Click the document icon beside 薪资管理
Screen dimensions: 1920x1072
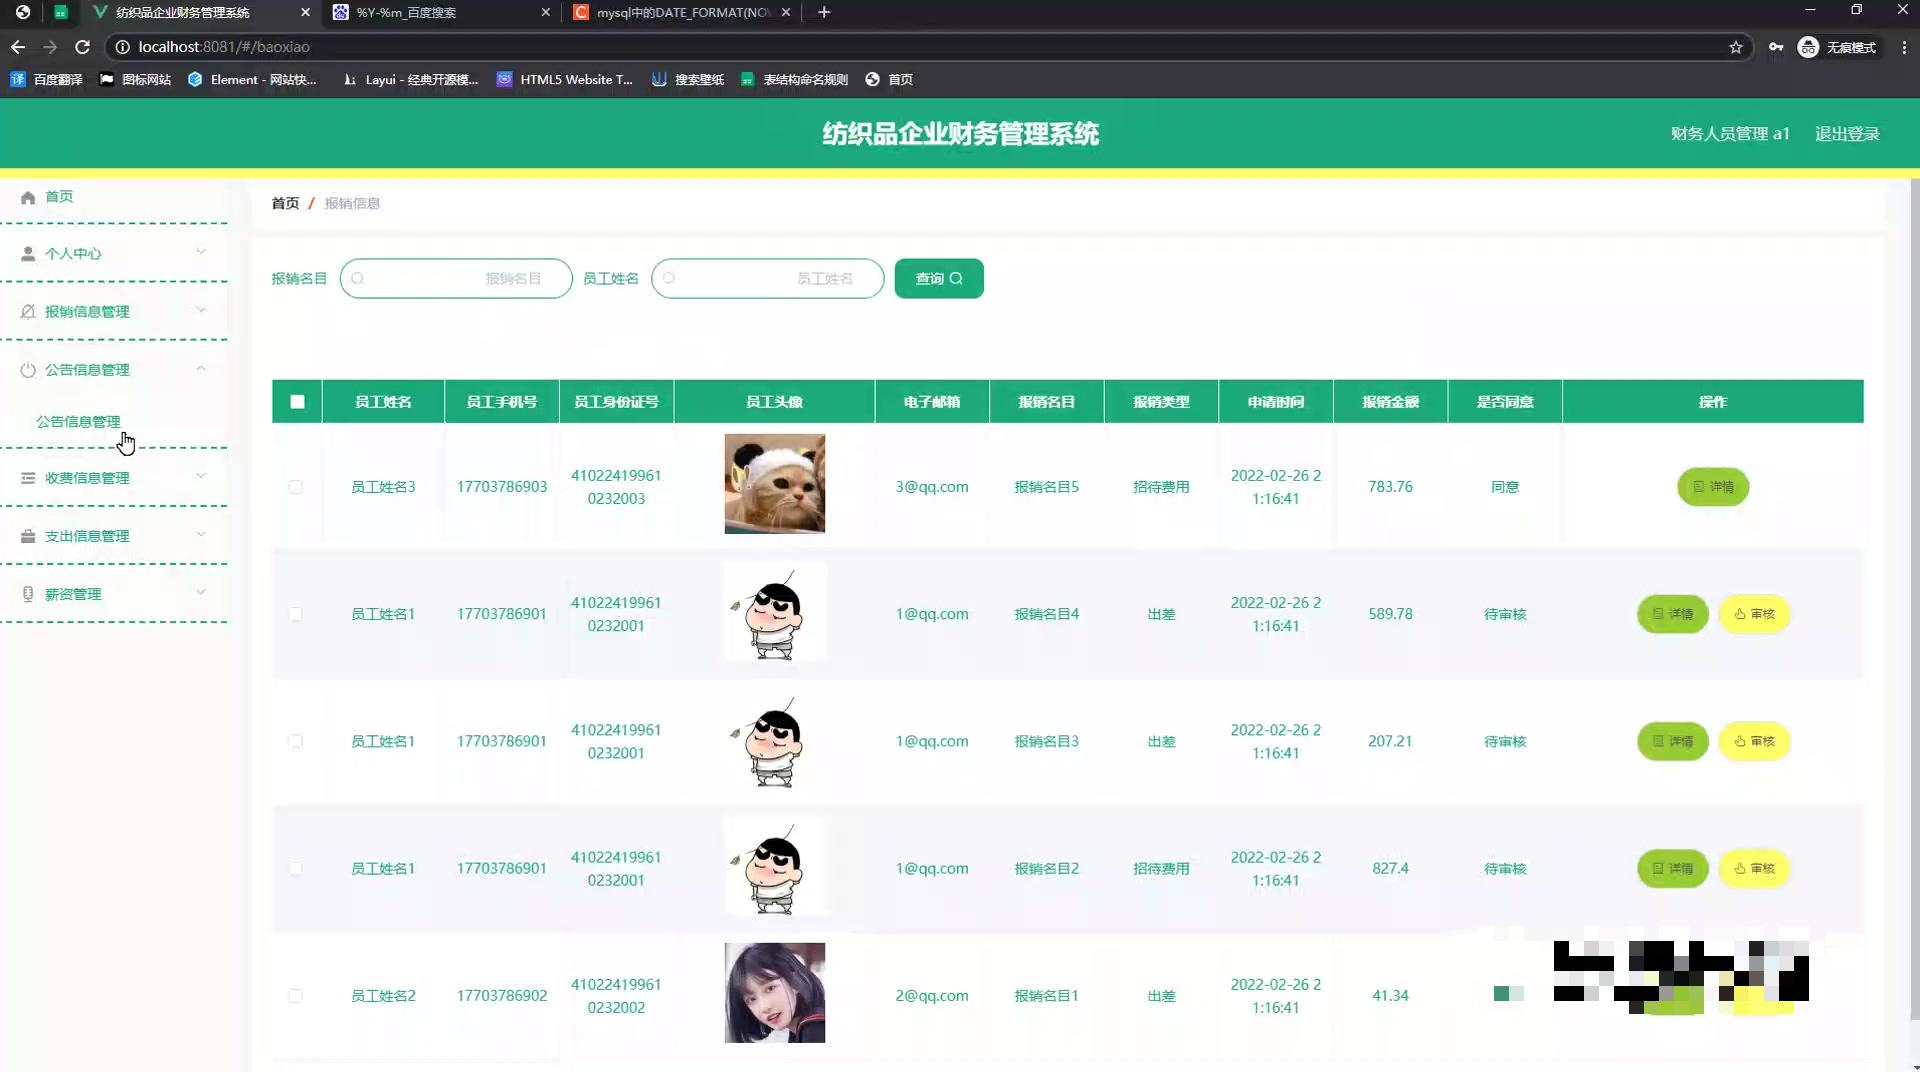(28, 593)
